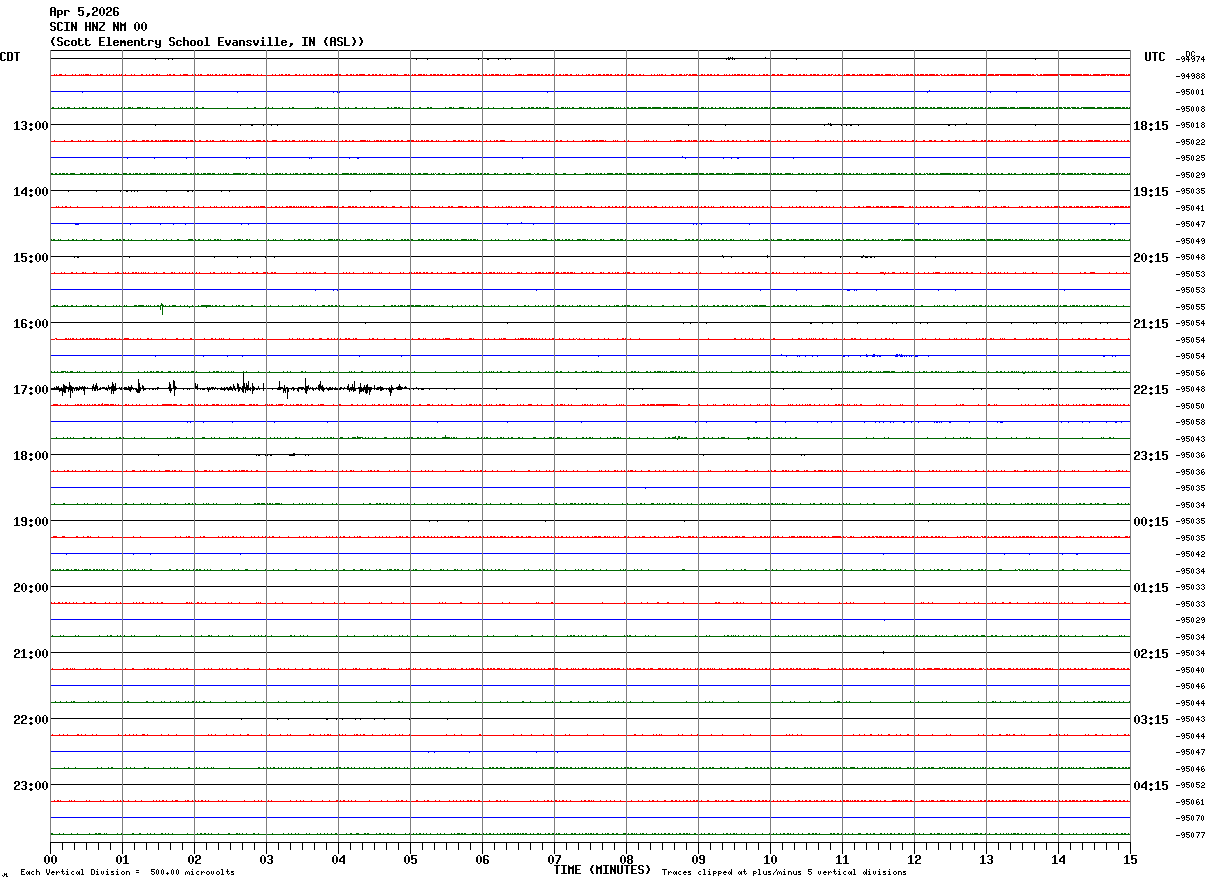Click minute marker 10 on the bottom axis
The image size is (1210, 886).
tap(770, 859)
